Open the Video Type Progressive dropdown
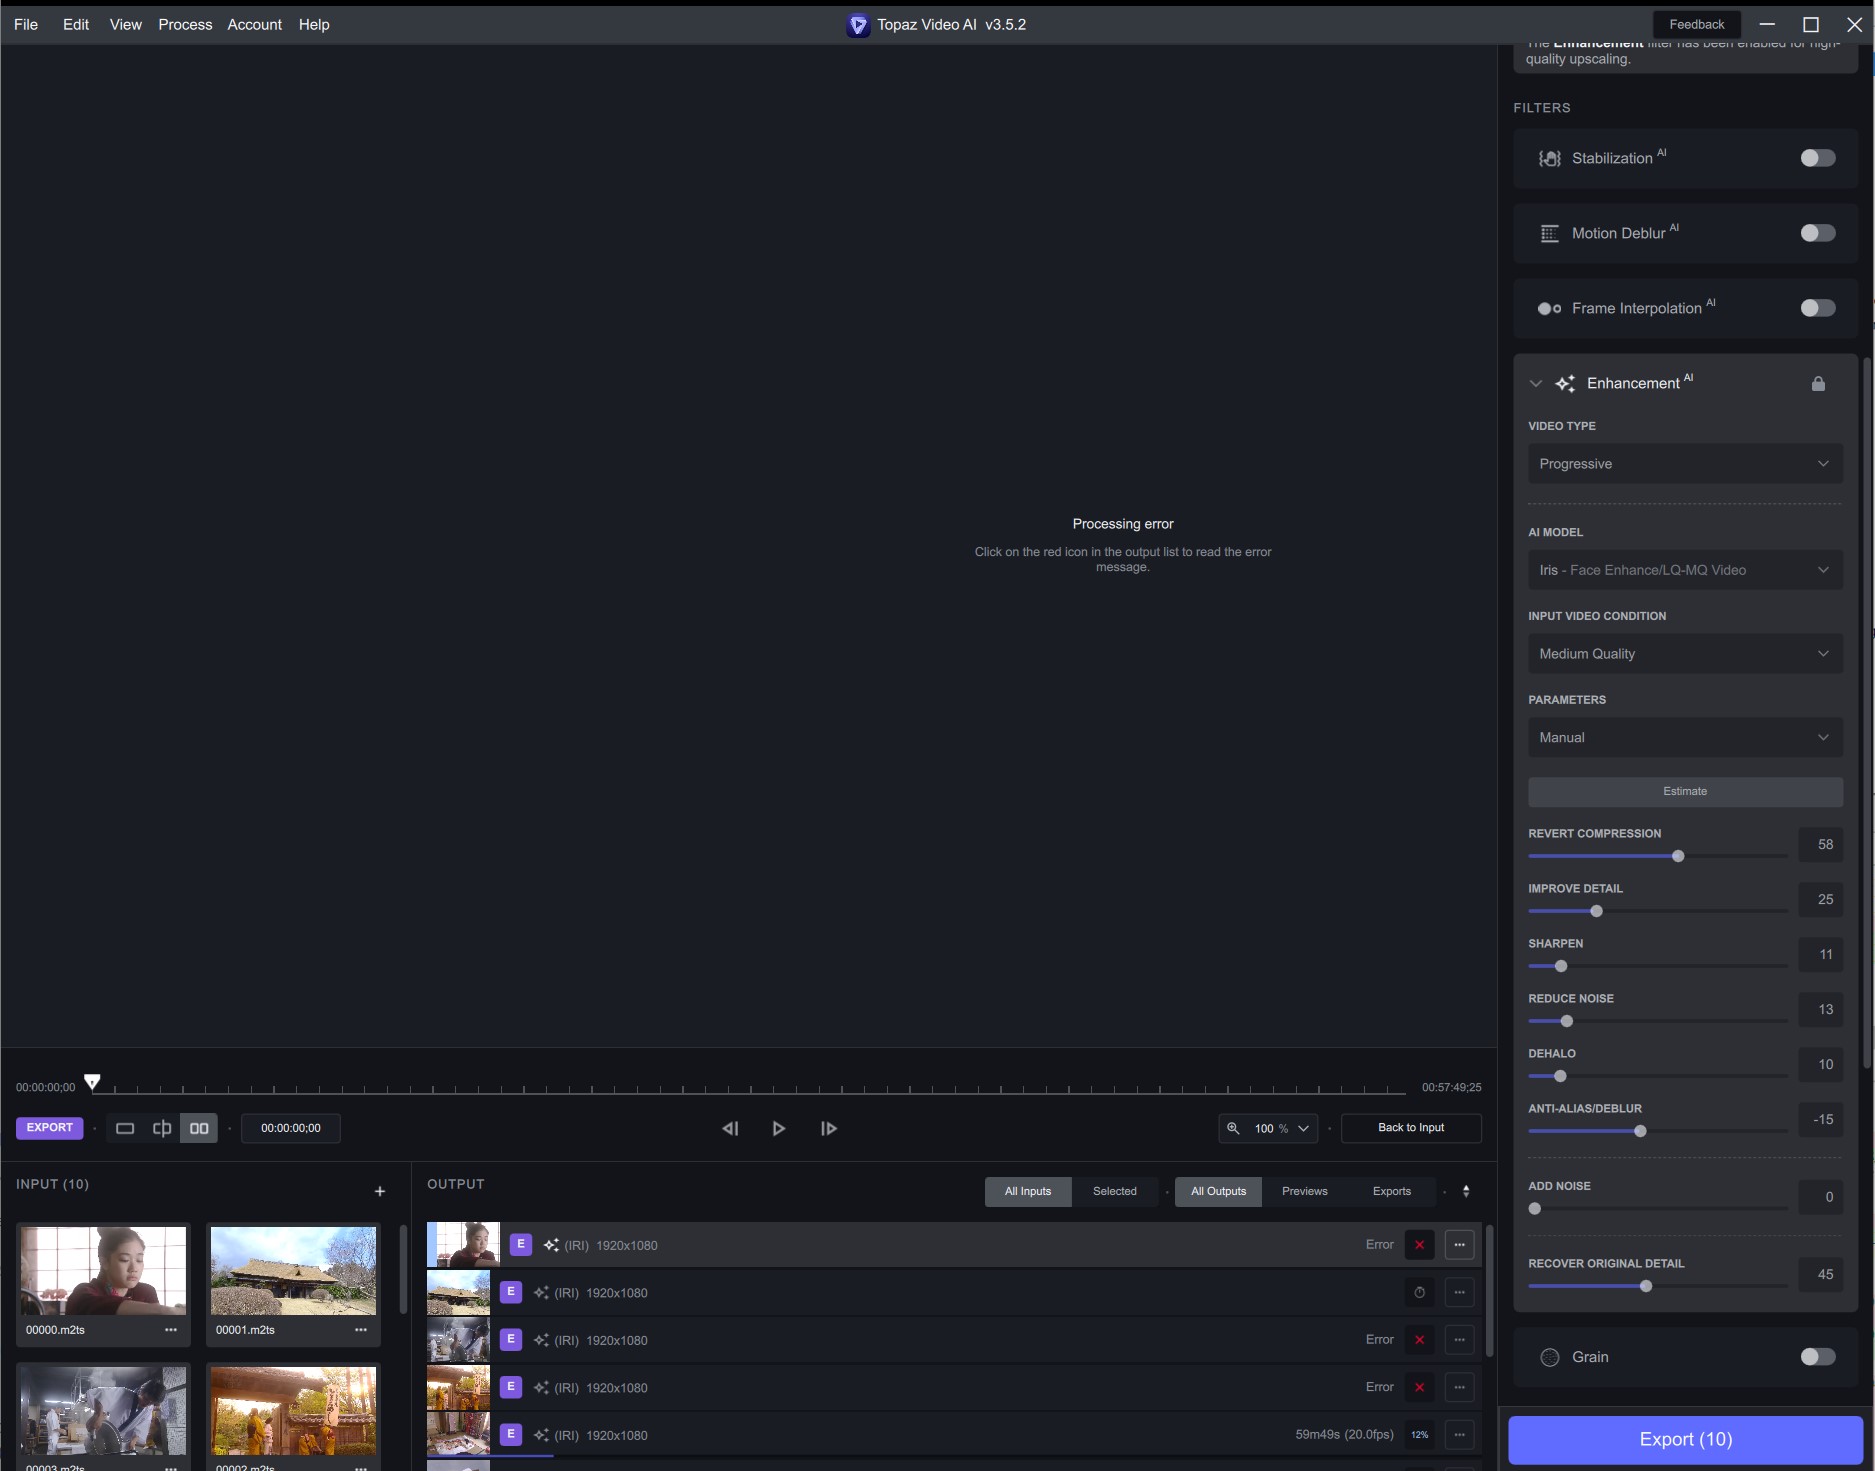 point(1684,464)
